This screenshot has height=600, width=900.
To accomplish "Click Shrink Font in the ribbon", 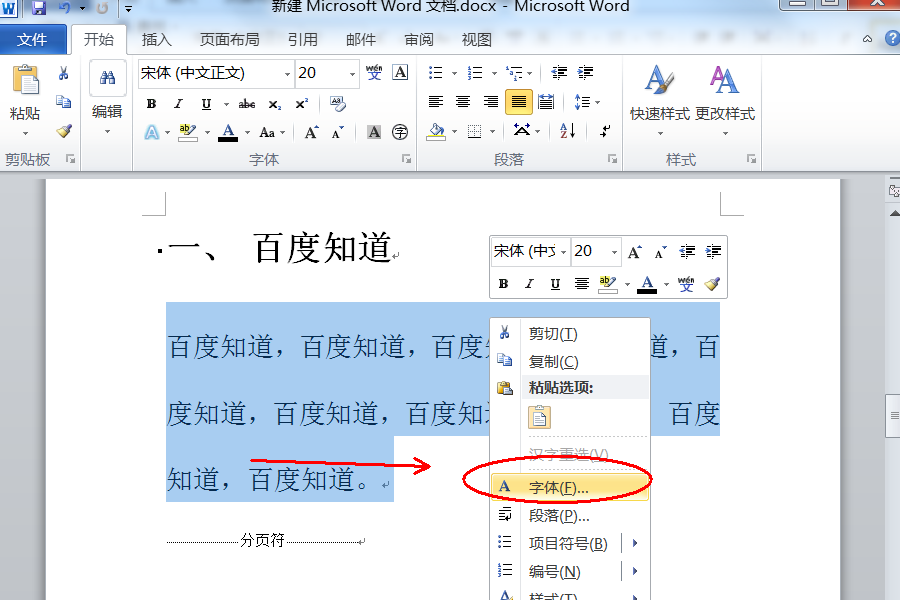I will (x=338, y=133).
